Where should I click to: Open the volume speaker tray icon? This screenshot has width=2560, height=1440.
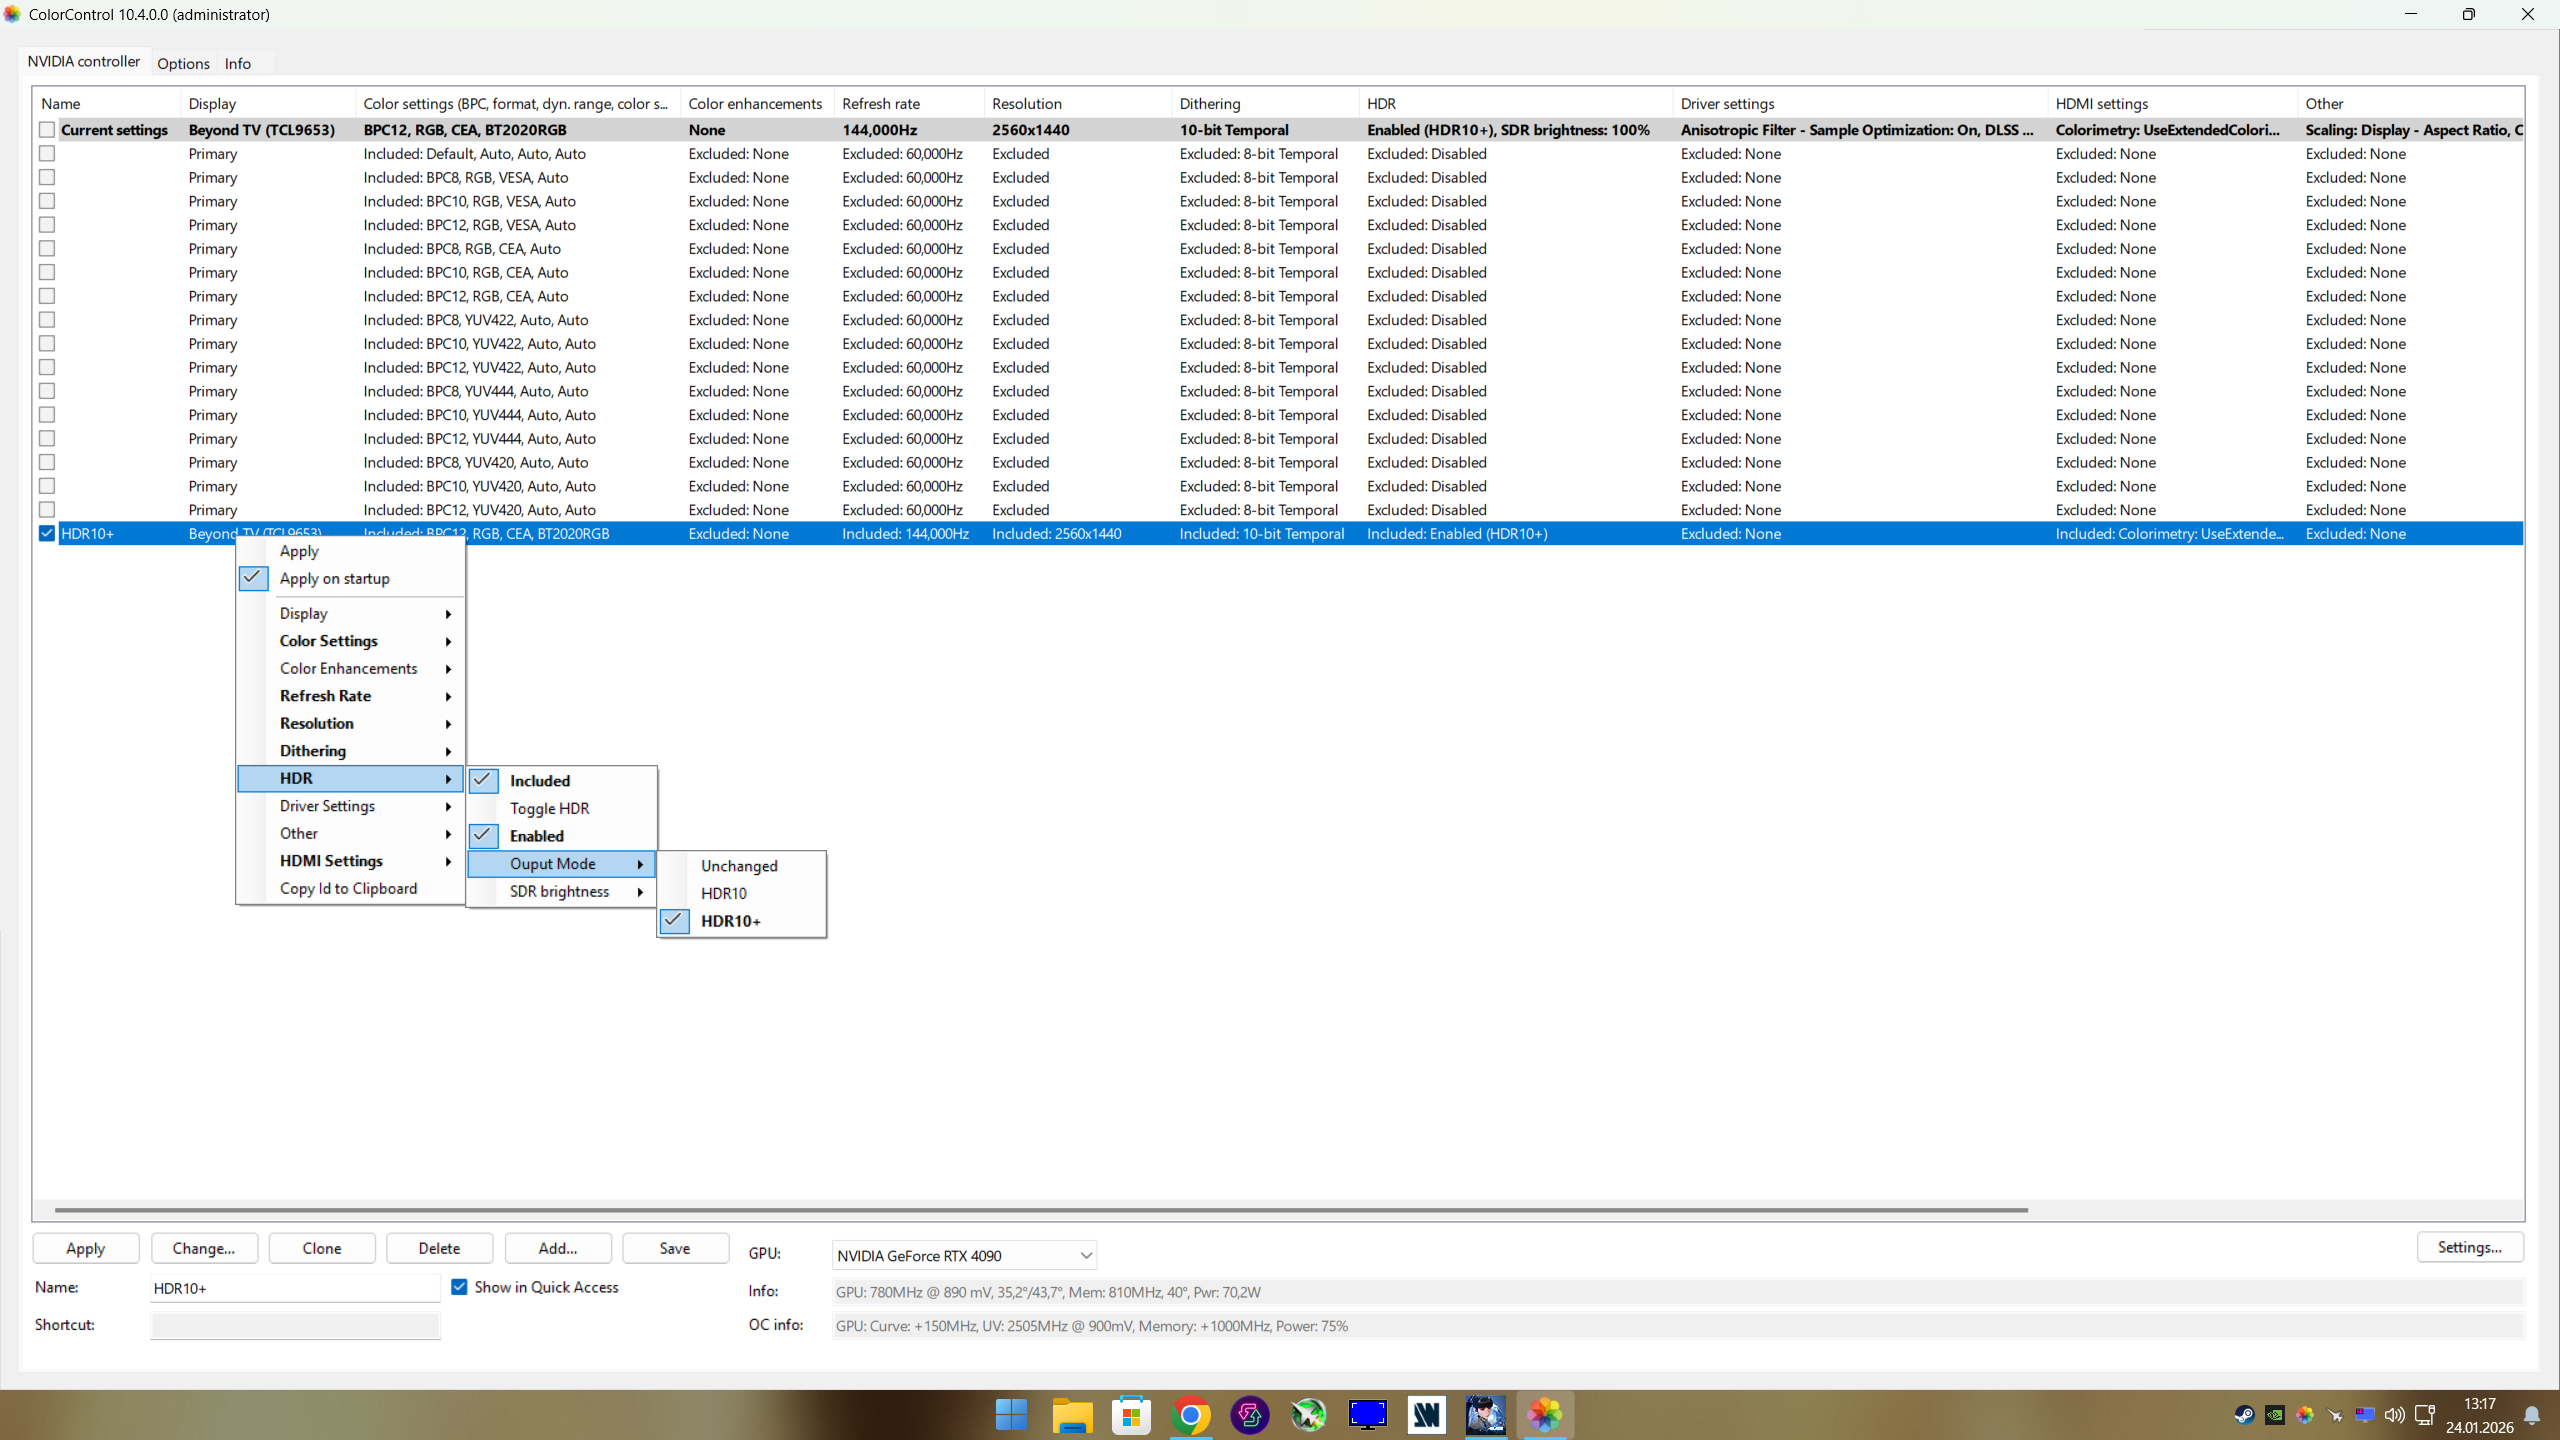(2394, 1415)
